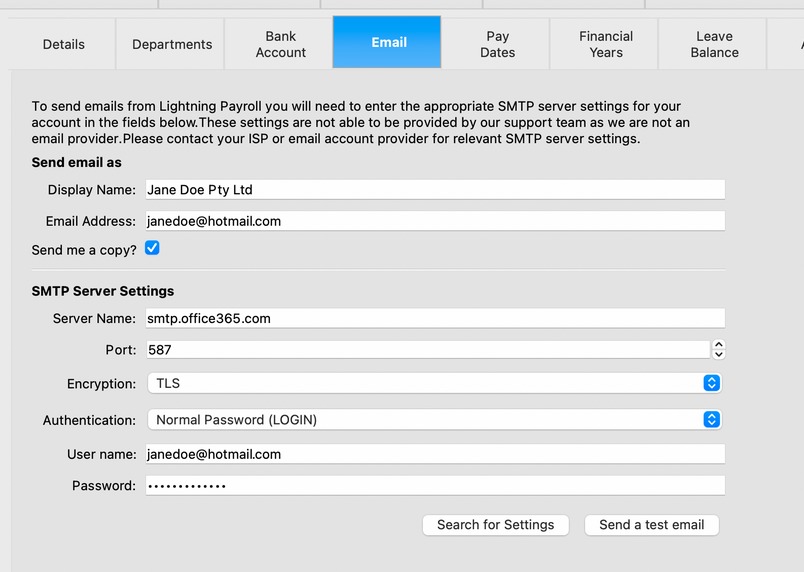This screenshot has height=572, width=804.
Task: Switch to the Leave Balance tab
Action: click(714, 44)
